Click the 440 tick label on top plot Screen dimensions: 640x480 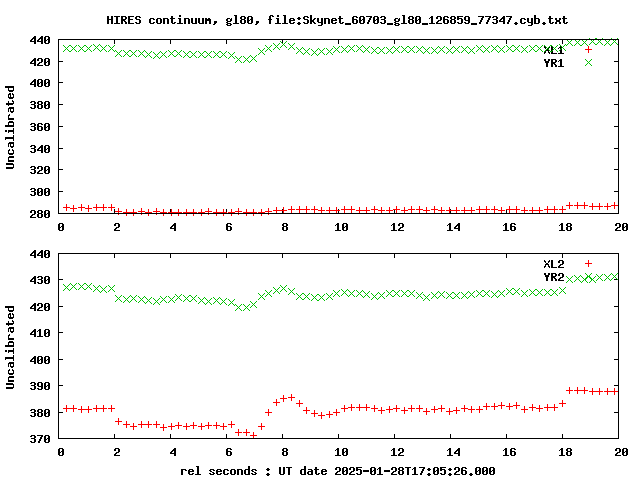click(40, 40)
